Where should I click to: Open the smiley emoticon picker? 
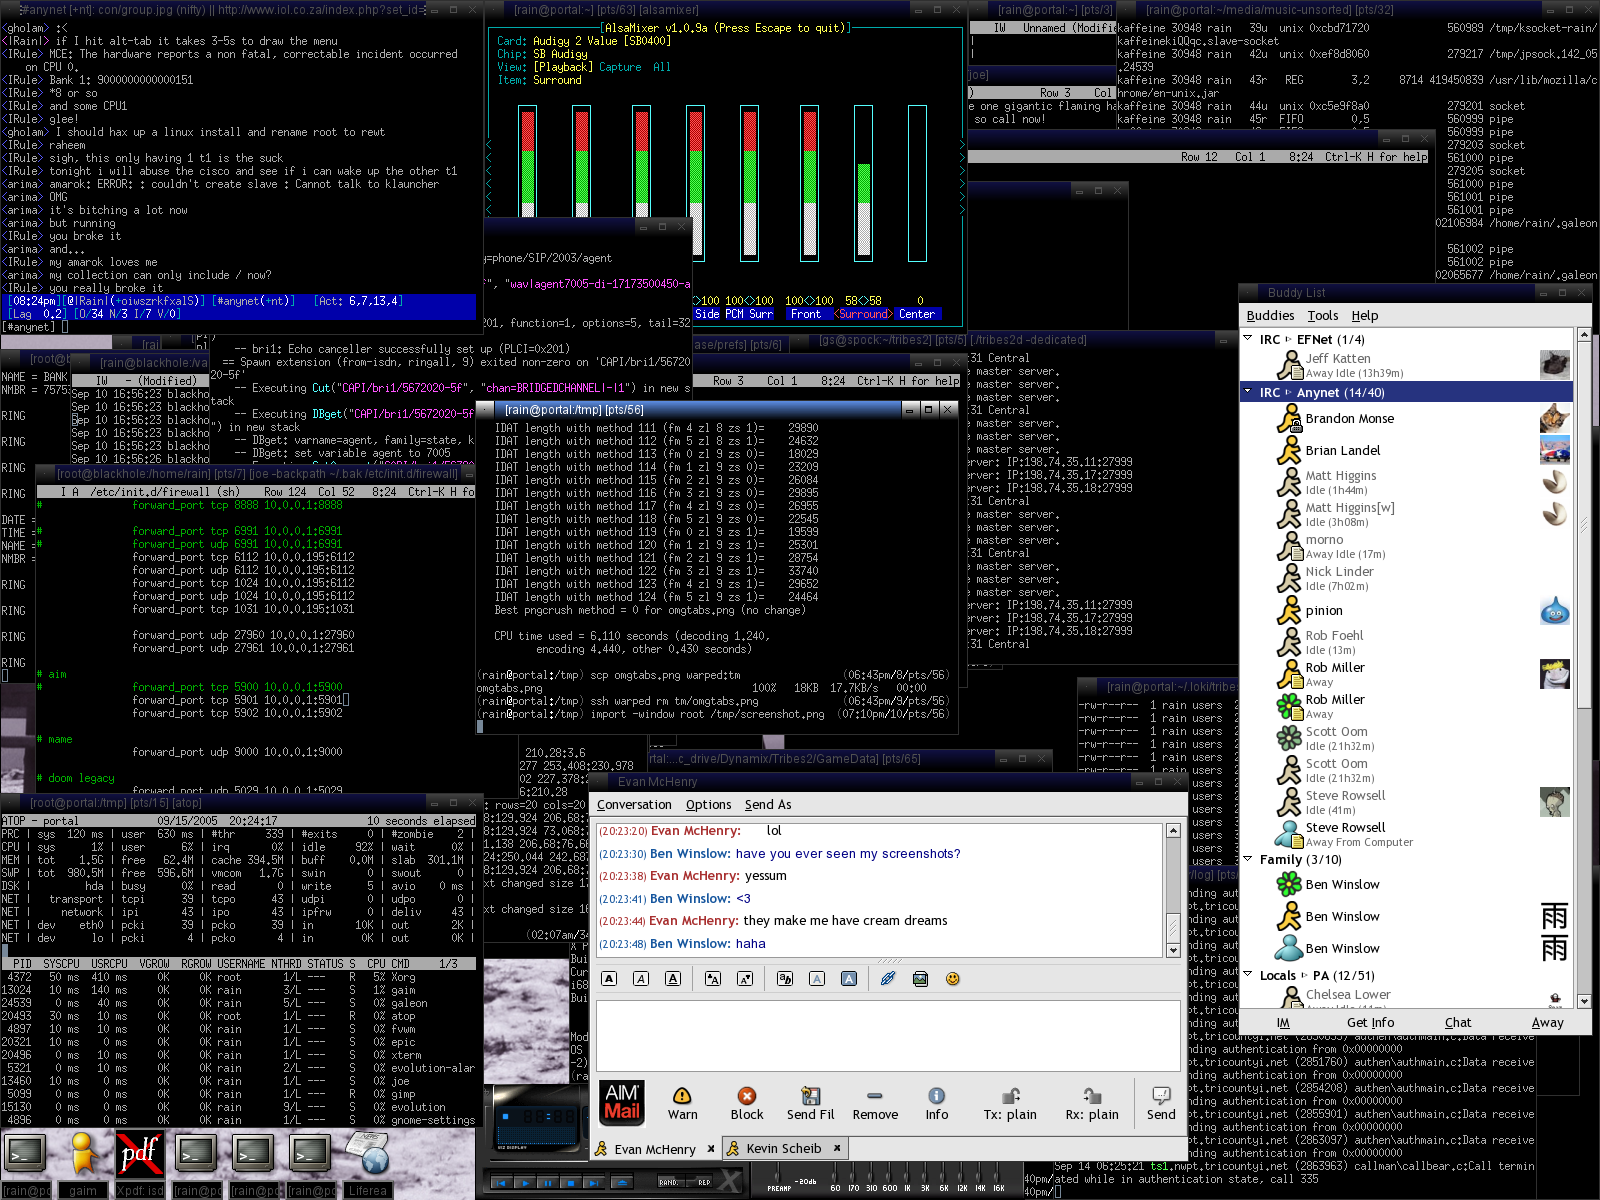(x=953, y=979)
